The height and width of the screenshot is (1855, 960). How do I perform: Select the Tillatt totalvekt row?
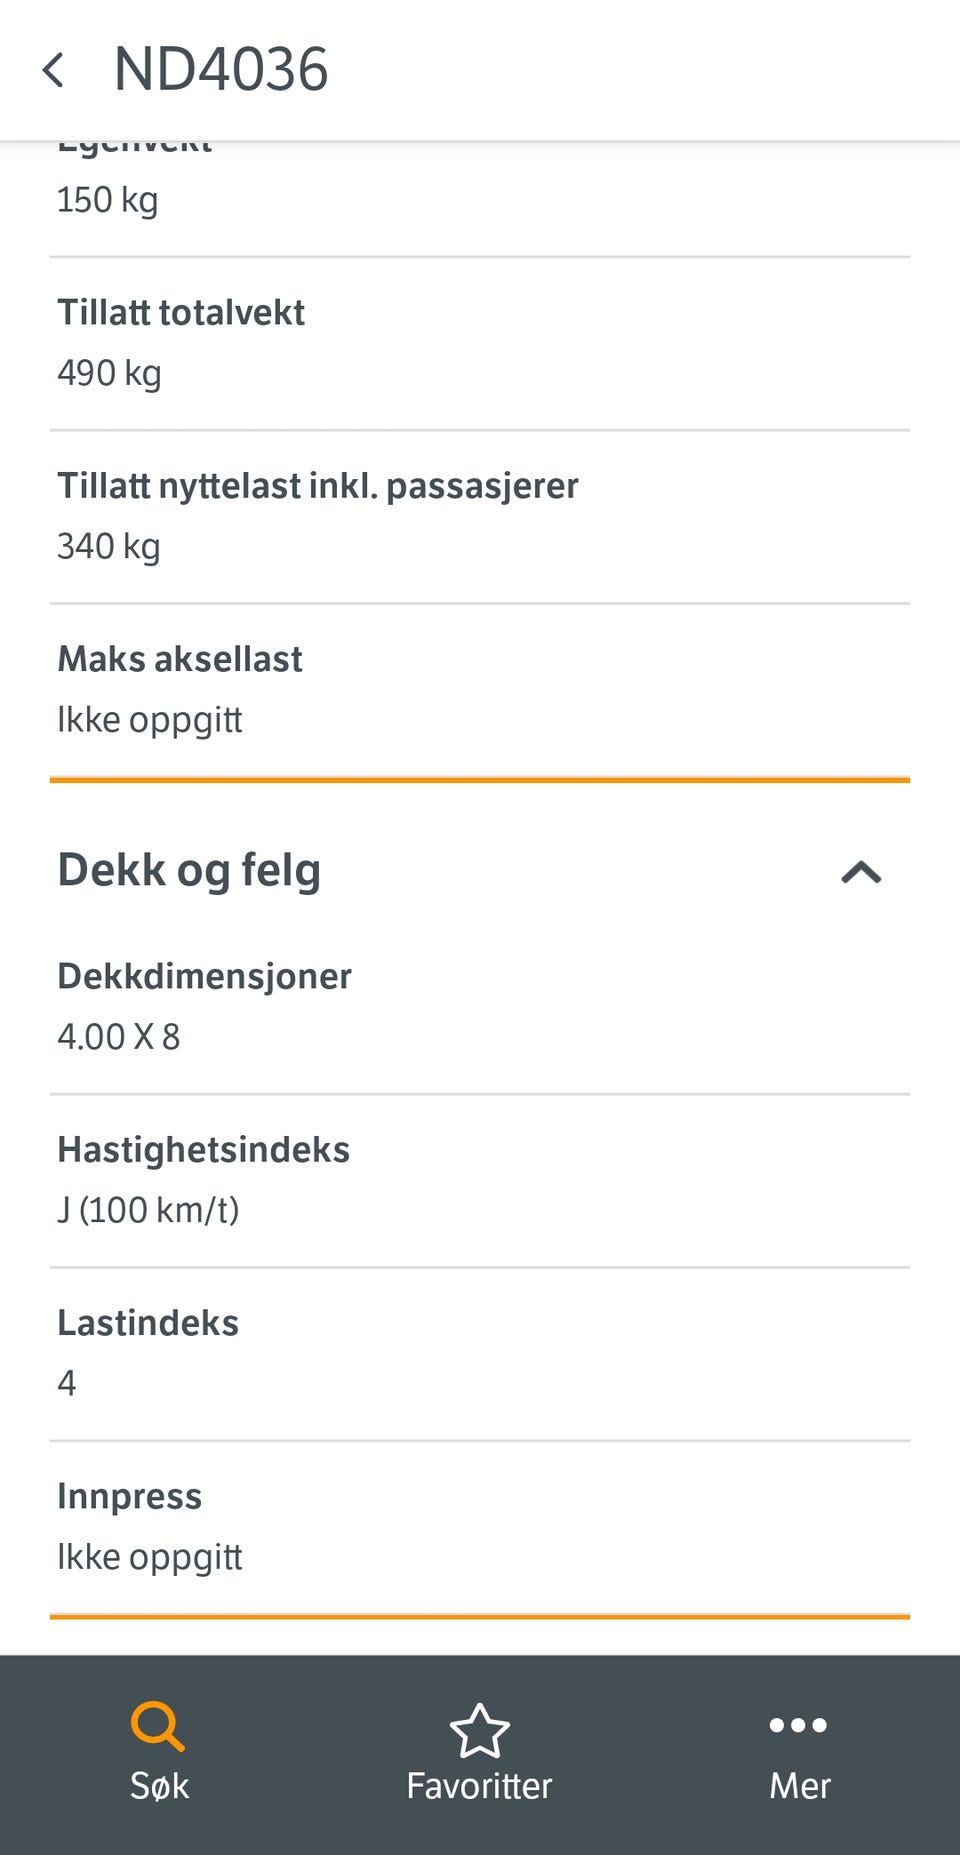[x=480, y=344]
